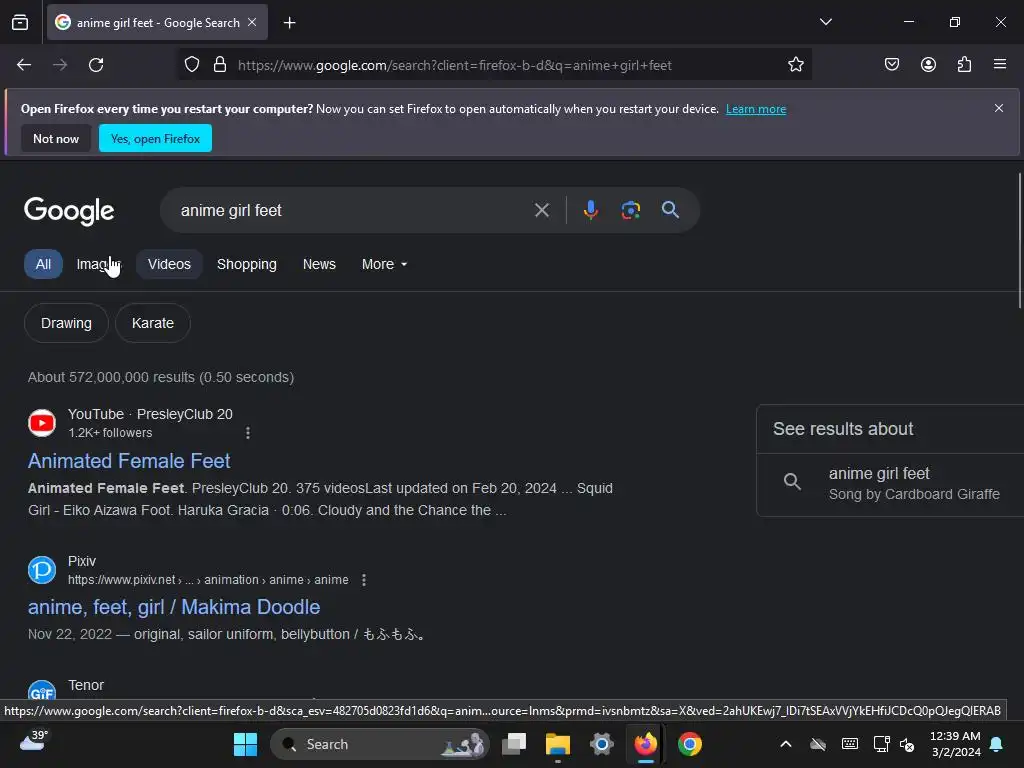Open the Animated Female Feet result
Viewport: 1024px width, 768px height.
(129, 461)
